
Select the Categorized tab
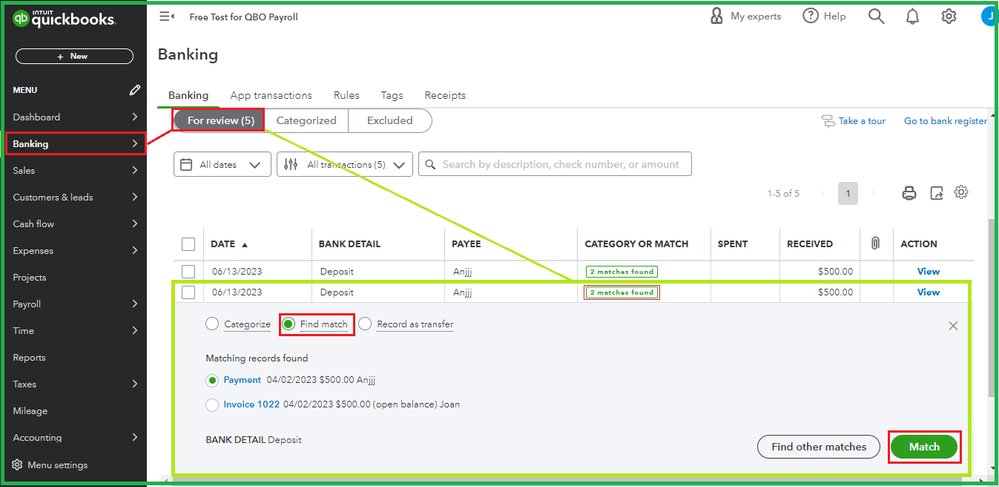(306, 120)
